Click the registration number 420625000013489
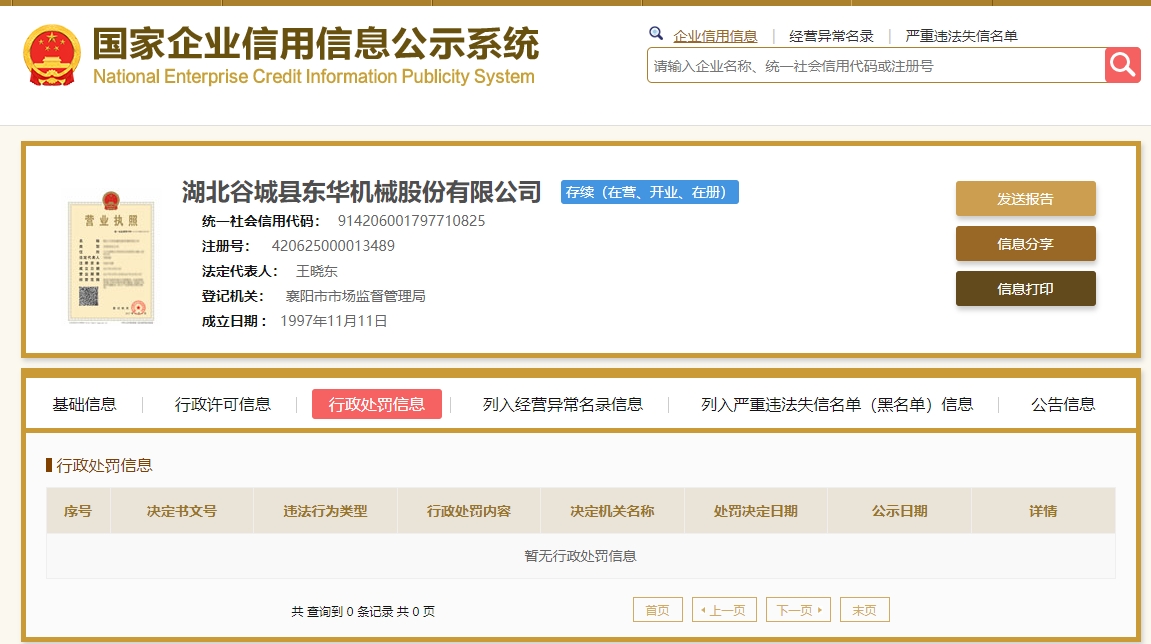This screenshot has height=644, width=1151. pyautogui.click(x=333, y=245)
